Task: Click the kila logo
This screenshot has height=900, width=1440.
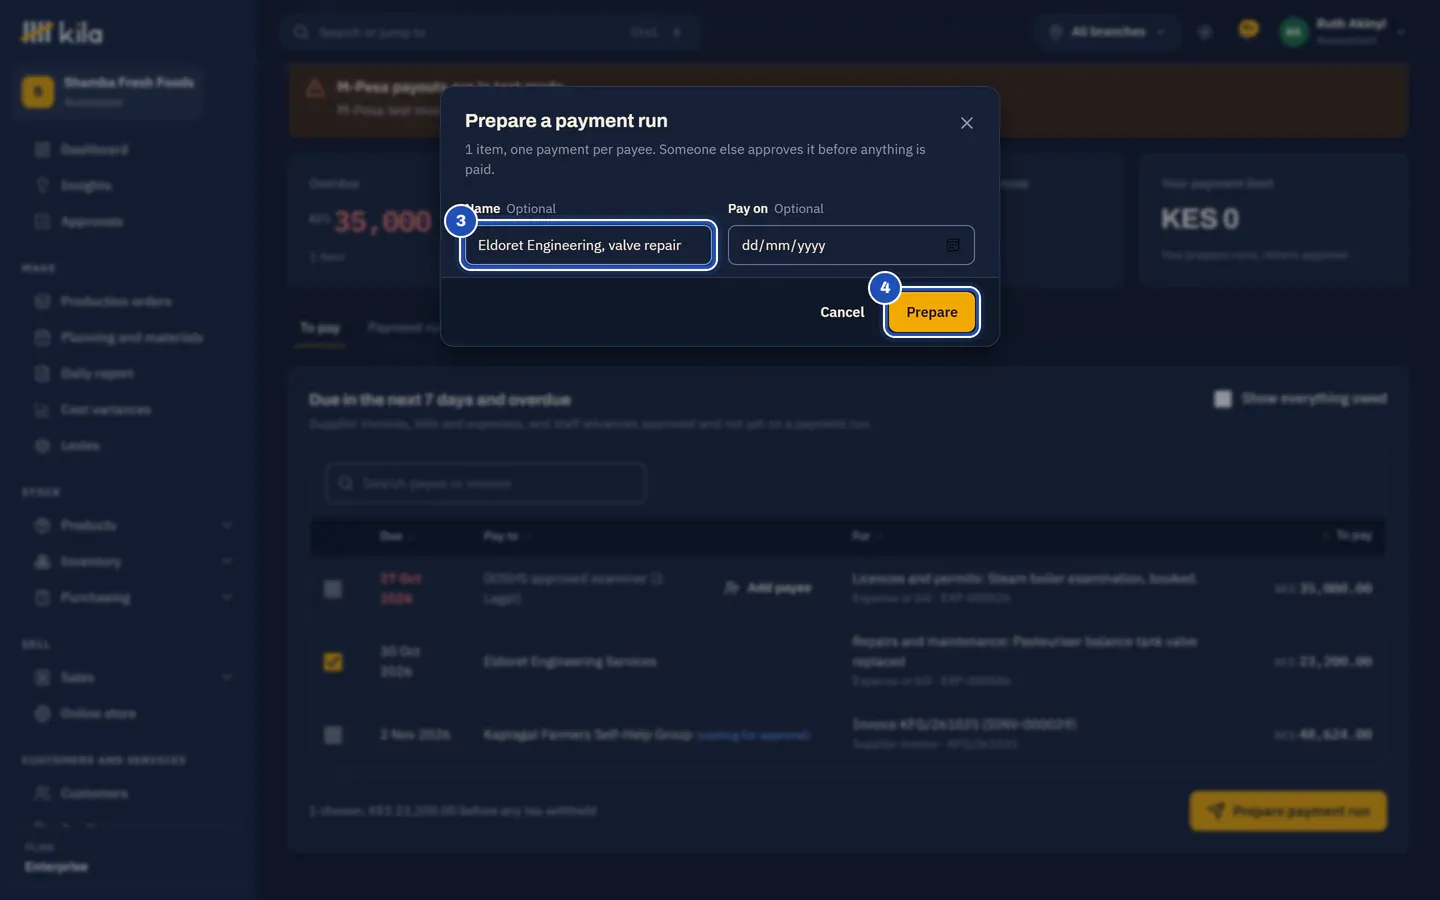Action: click(62, 33)
